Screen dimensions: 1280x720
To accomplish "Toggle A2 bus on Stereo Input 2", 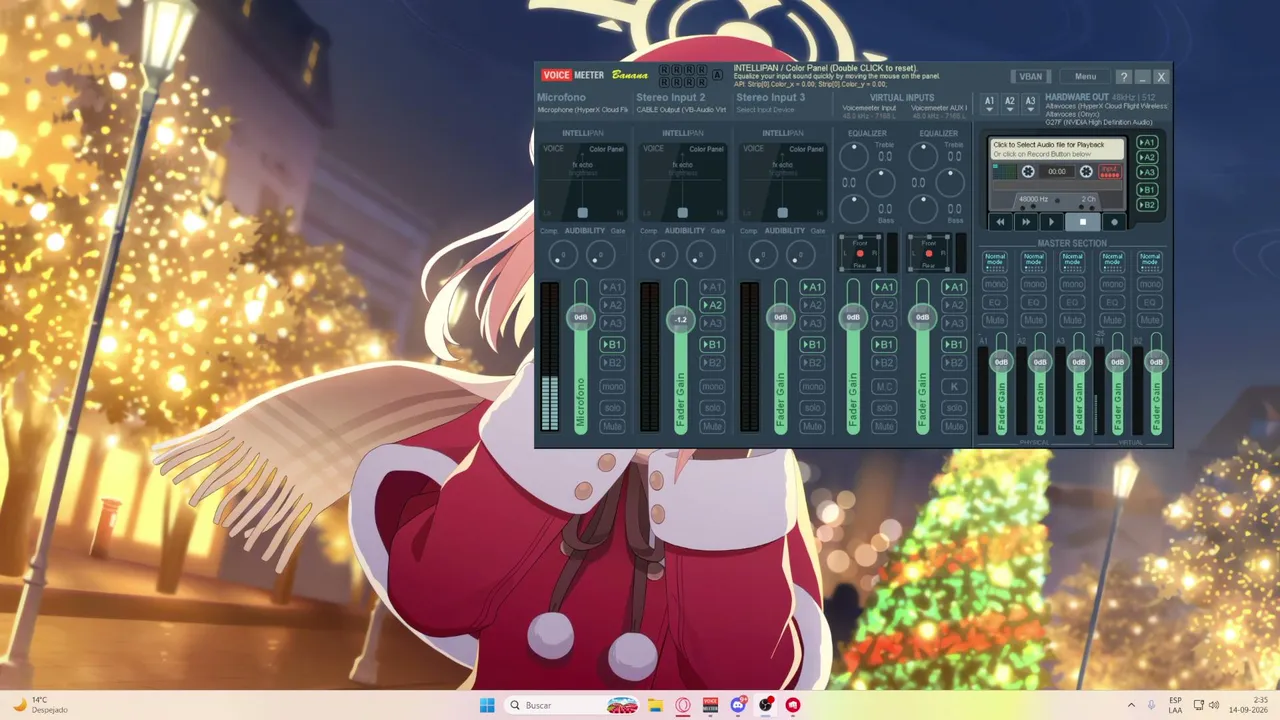I will 712,305.
